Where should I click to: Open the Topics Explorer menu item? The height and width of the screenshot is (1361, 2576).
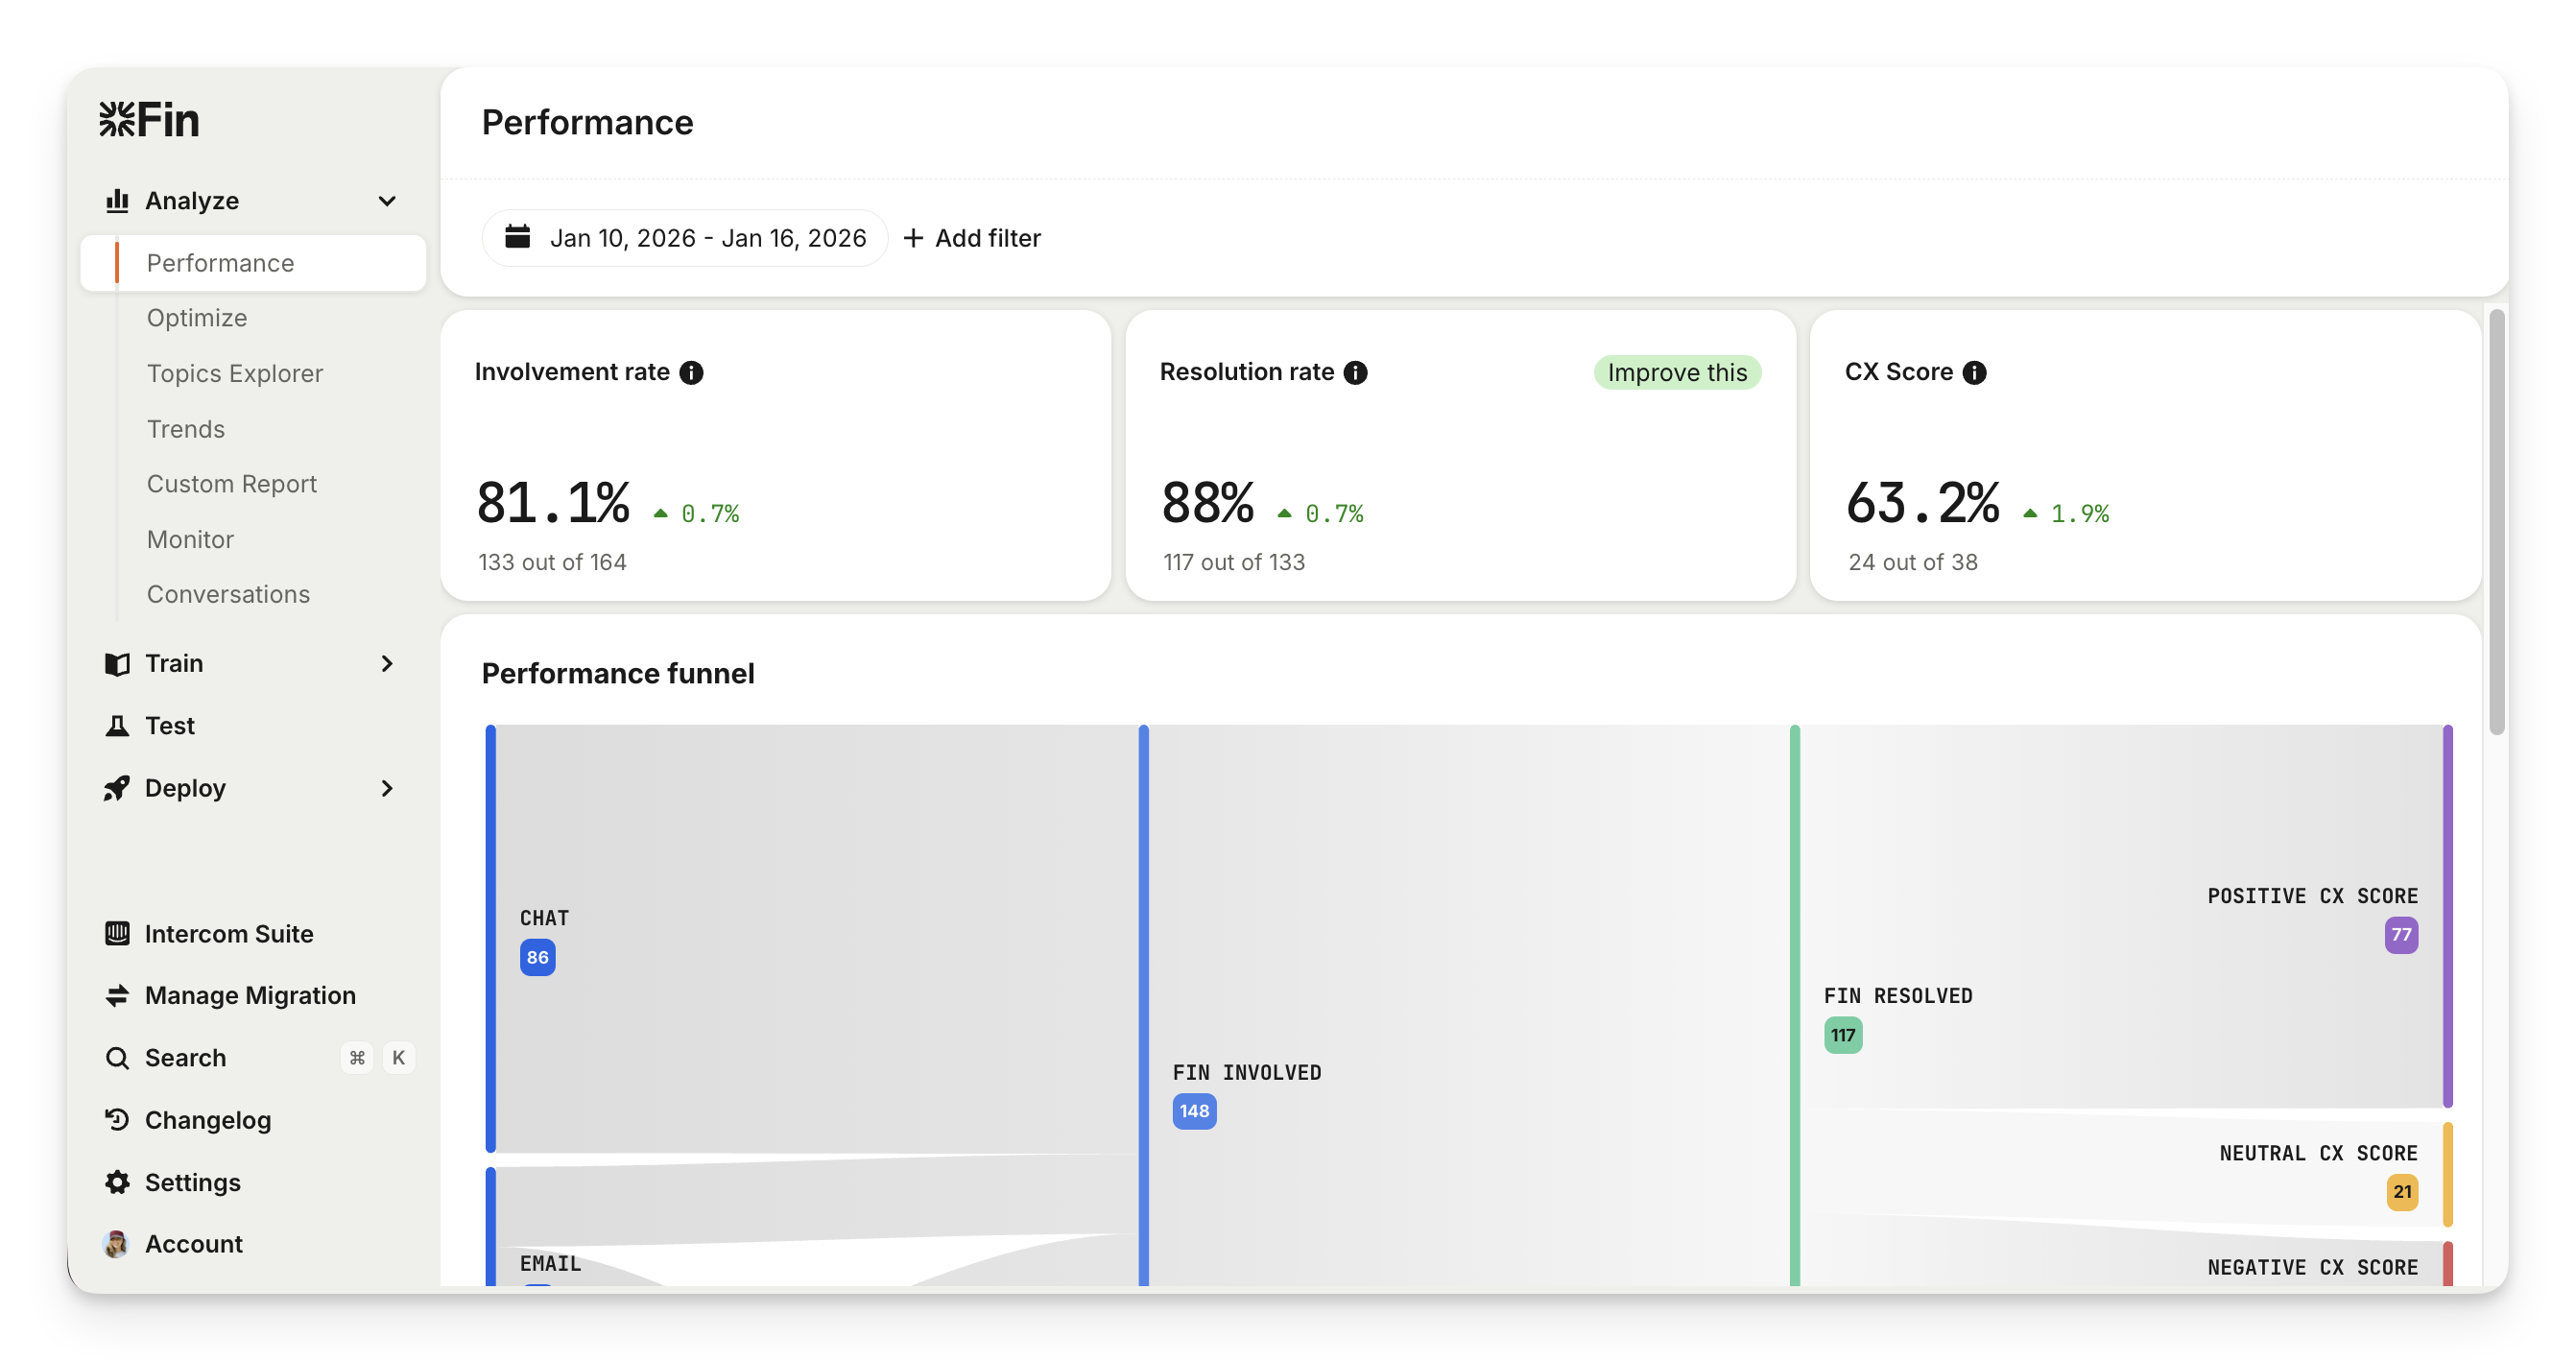click(234, 373)
